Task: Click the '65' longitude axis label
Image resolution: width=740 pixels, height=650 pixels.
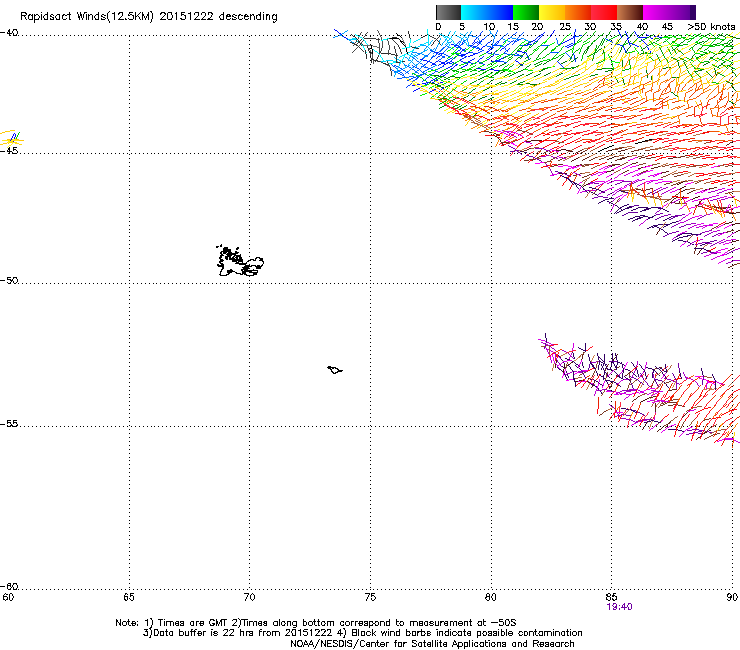Action: [129, 597]
